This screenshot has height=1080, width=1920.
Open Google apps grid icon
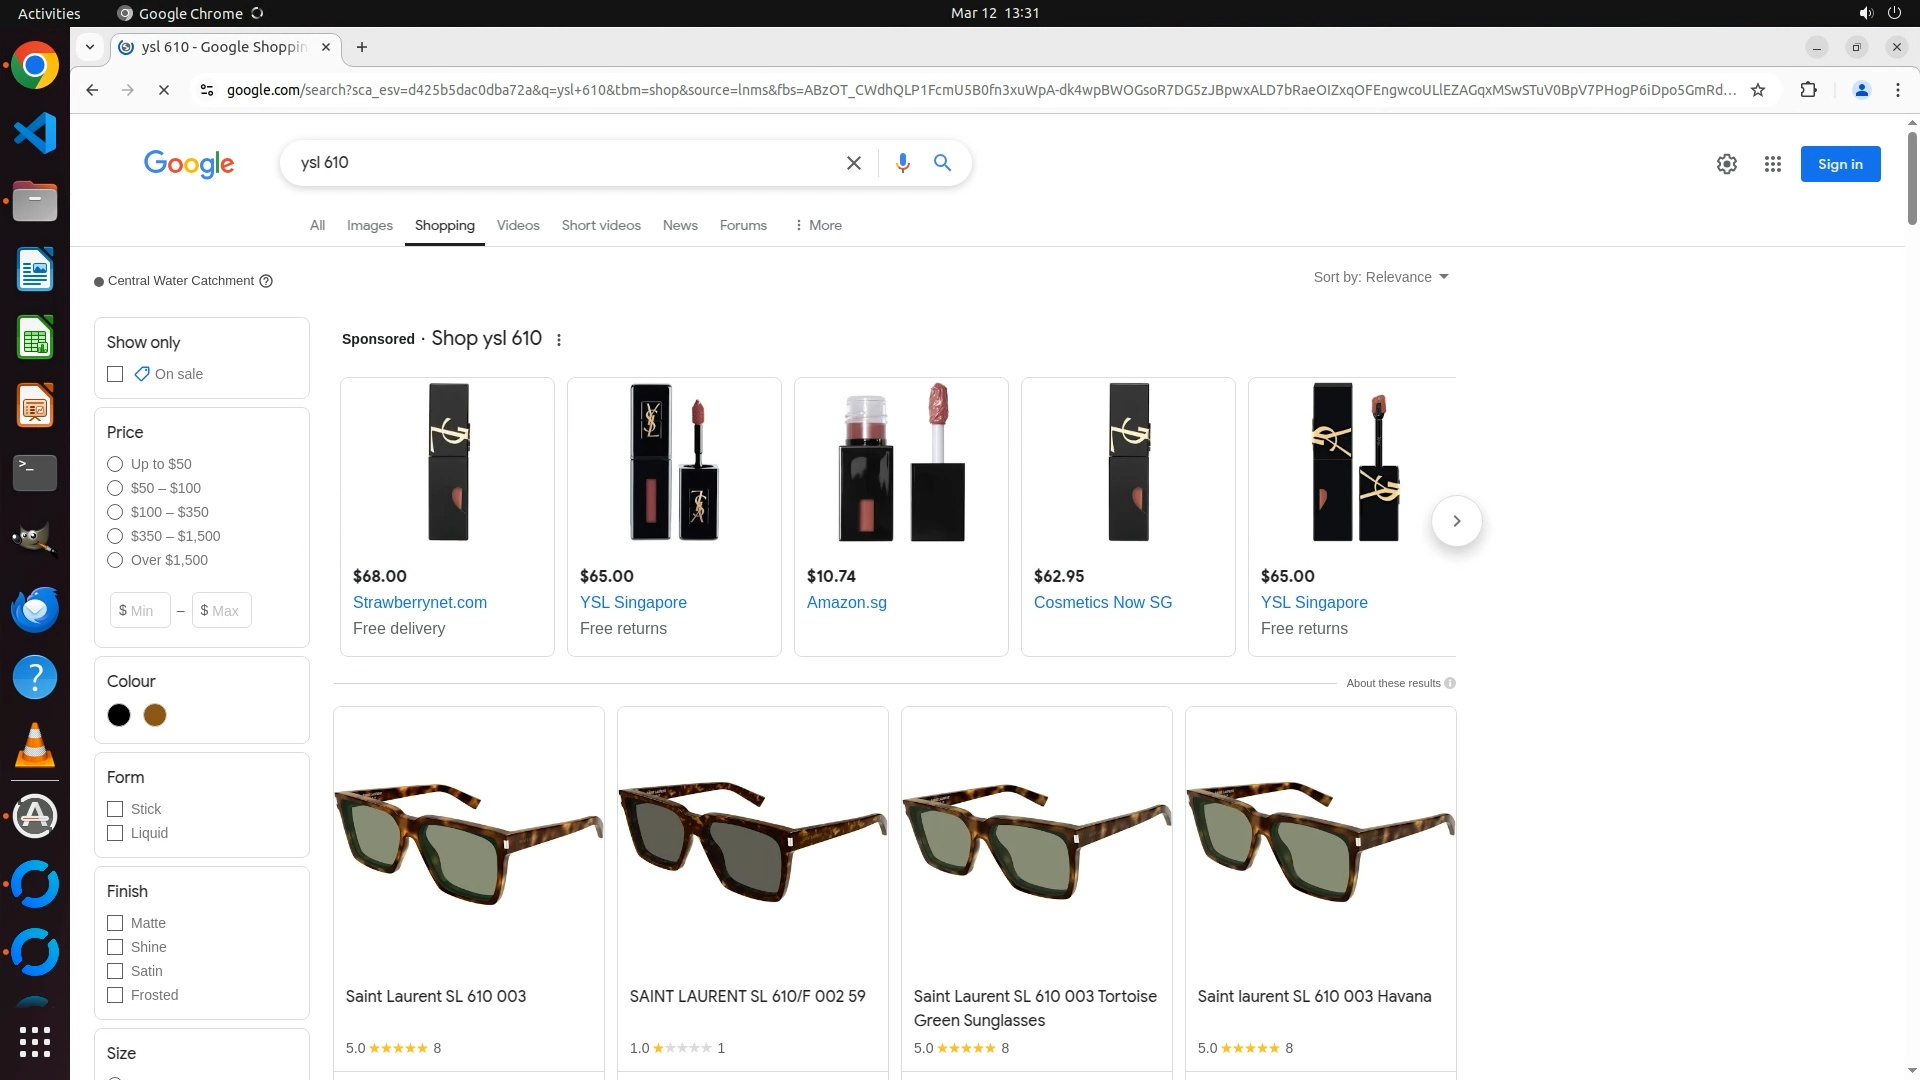1772,164
